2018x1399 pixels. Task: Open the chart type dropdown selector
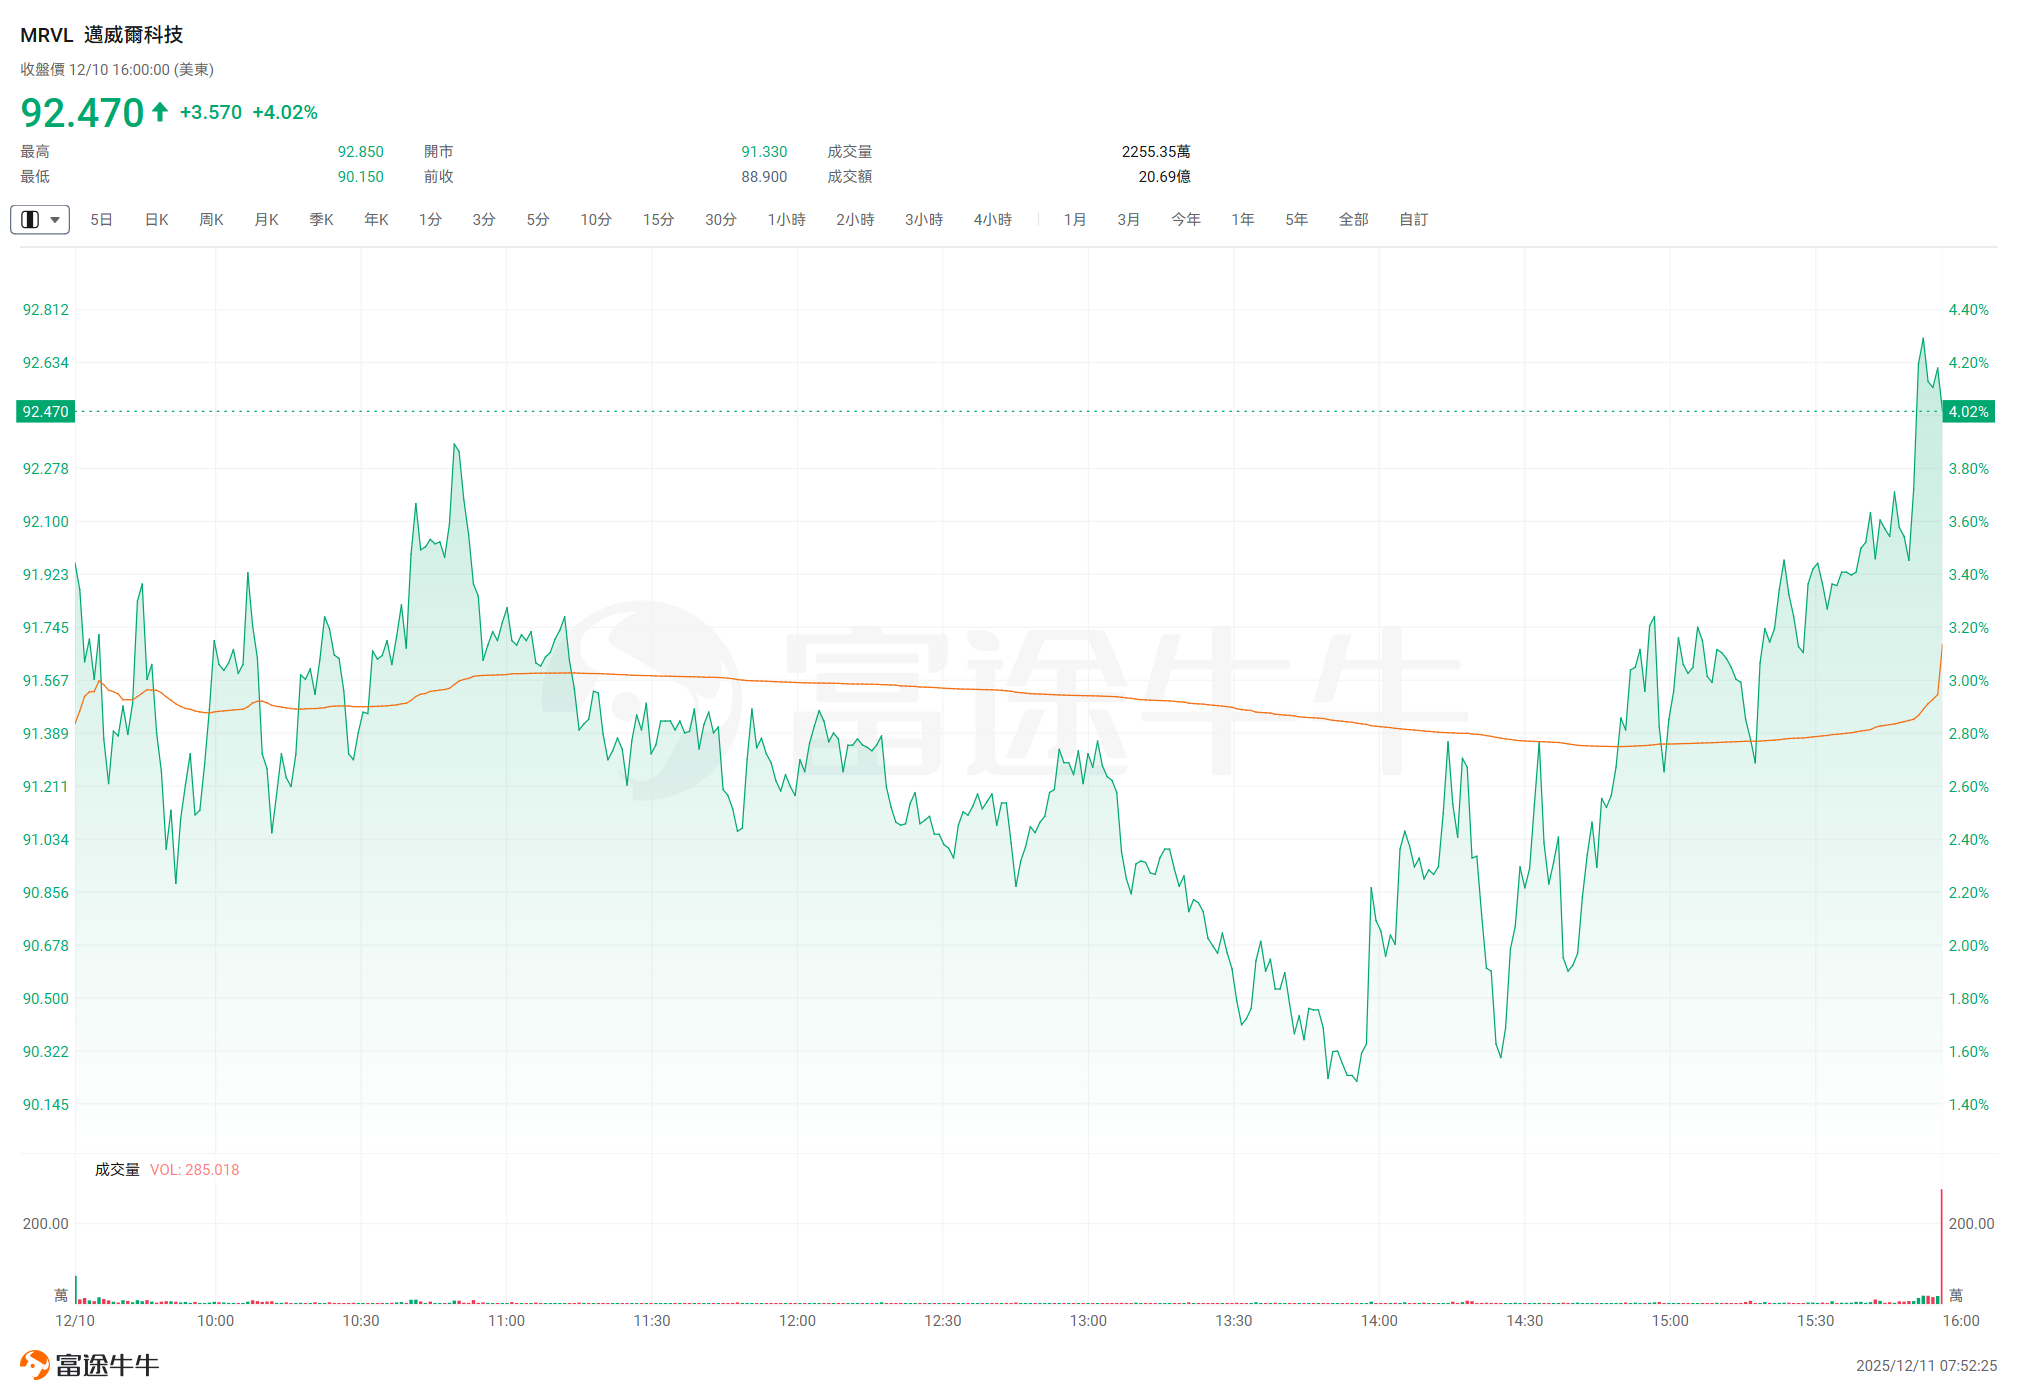[40, 219]
